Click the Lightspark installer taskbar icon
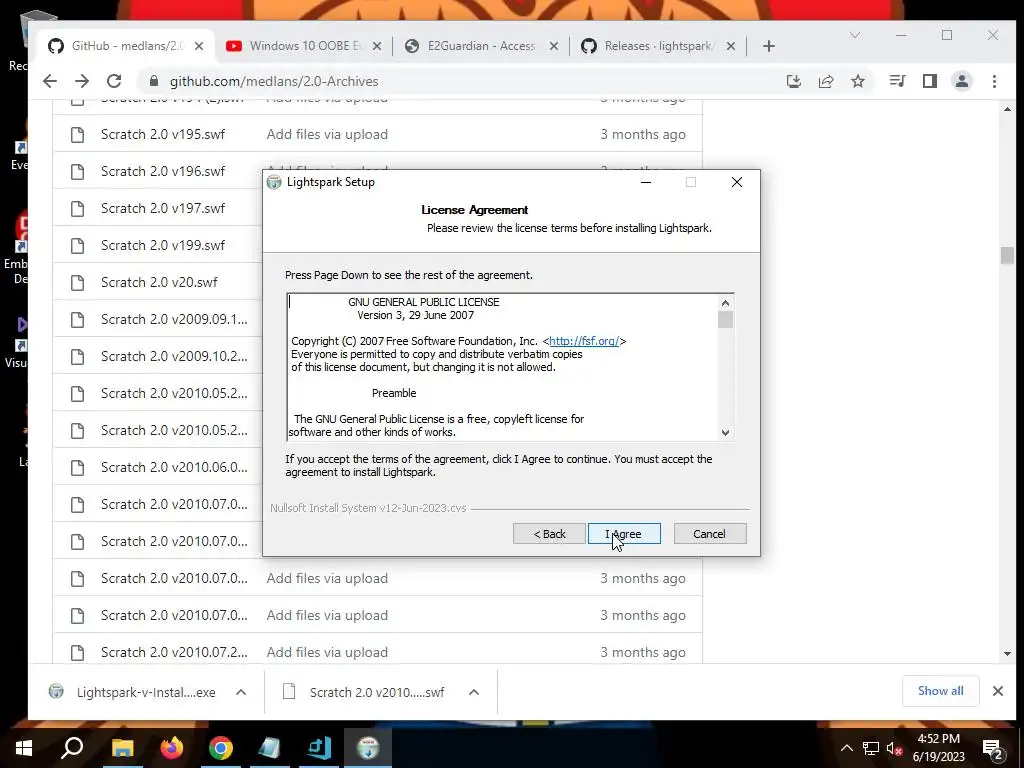Viewport: 1024px width, 768px height. click(368, 748)
